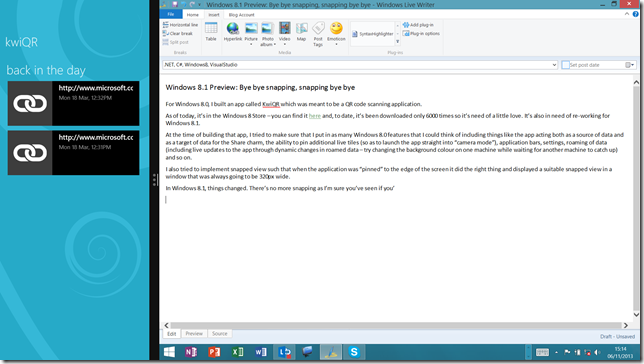Click the Add plug-in button
Viewport: 644px width, 364px height.
click(x=418, y=25)
